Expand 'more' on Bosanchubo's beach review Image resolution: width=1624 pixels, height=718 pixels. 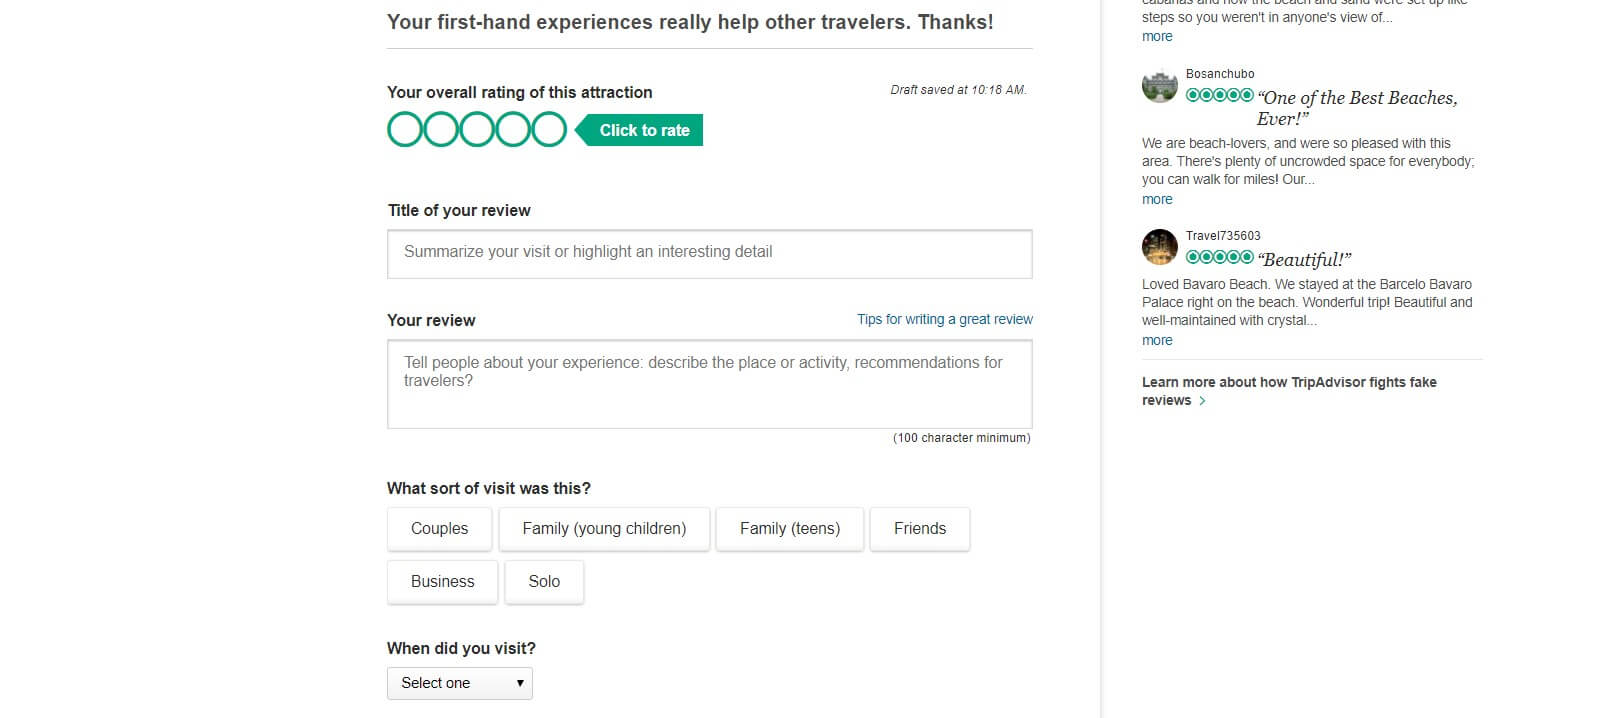pyautogui.click(x=1157, y=199)
